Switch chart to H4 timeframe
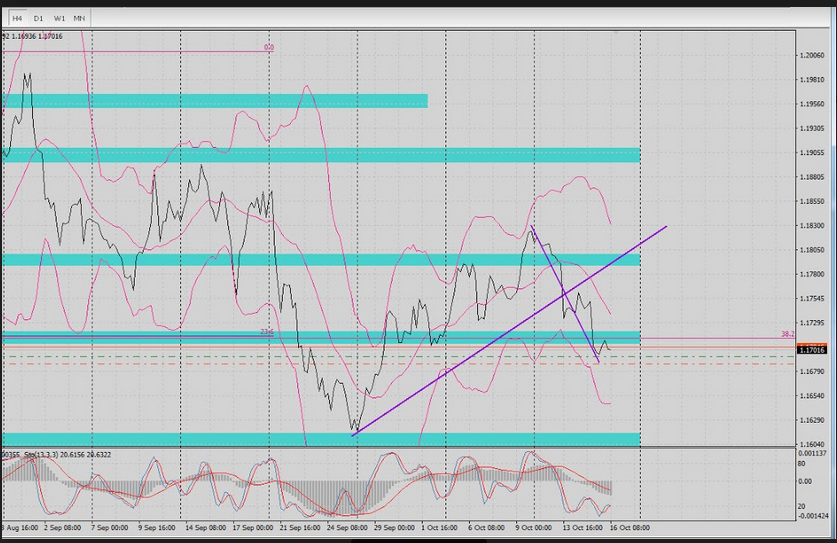The width and height of the screenshot is (837, 543). (x=18, y=18)
